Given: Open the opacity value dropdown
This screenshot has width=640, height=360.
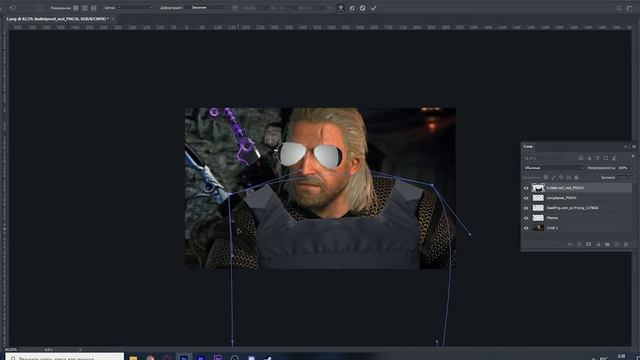Looking at the screenshot, I should pos(625,168).
